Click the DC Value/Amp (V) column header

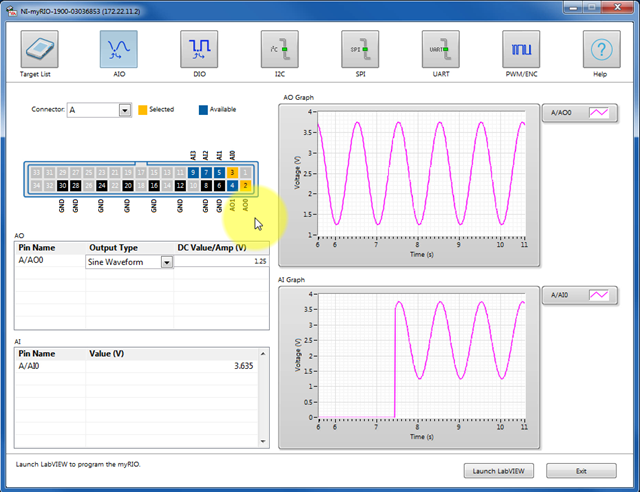coord(221,248)
